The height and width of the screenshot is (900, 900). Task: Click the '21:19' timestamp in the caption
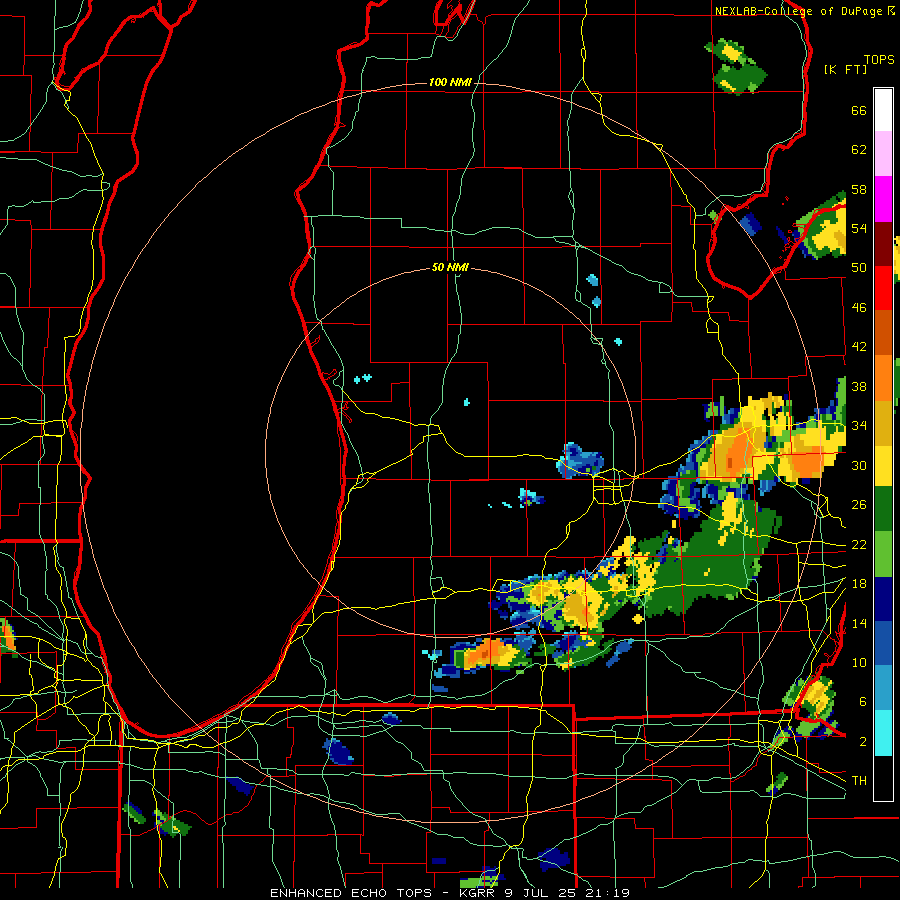click(608, 893)
